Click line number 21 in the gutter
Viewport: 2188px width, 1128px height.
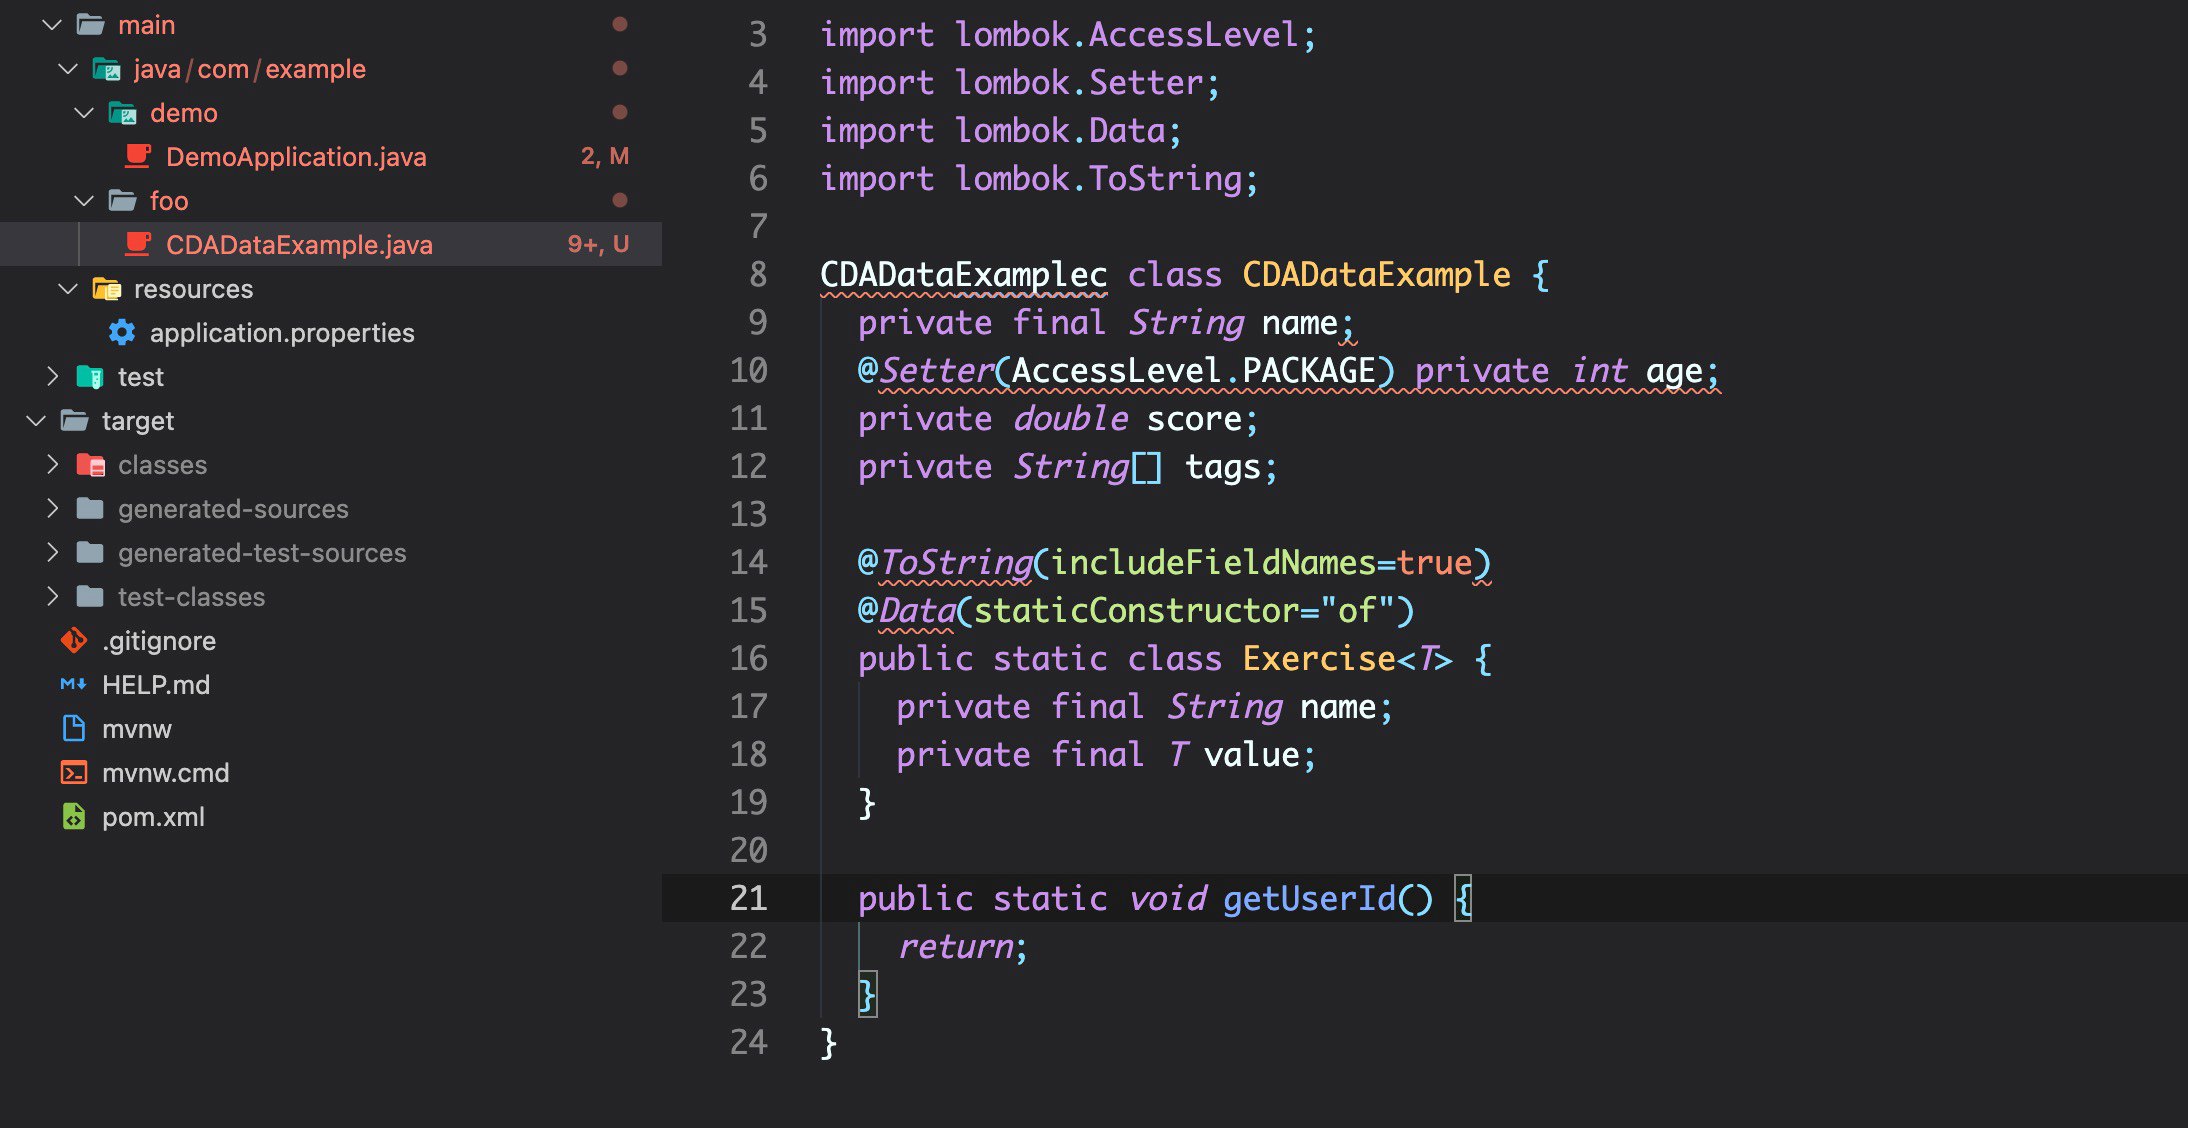tap(748, 897)
